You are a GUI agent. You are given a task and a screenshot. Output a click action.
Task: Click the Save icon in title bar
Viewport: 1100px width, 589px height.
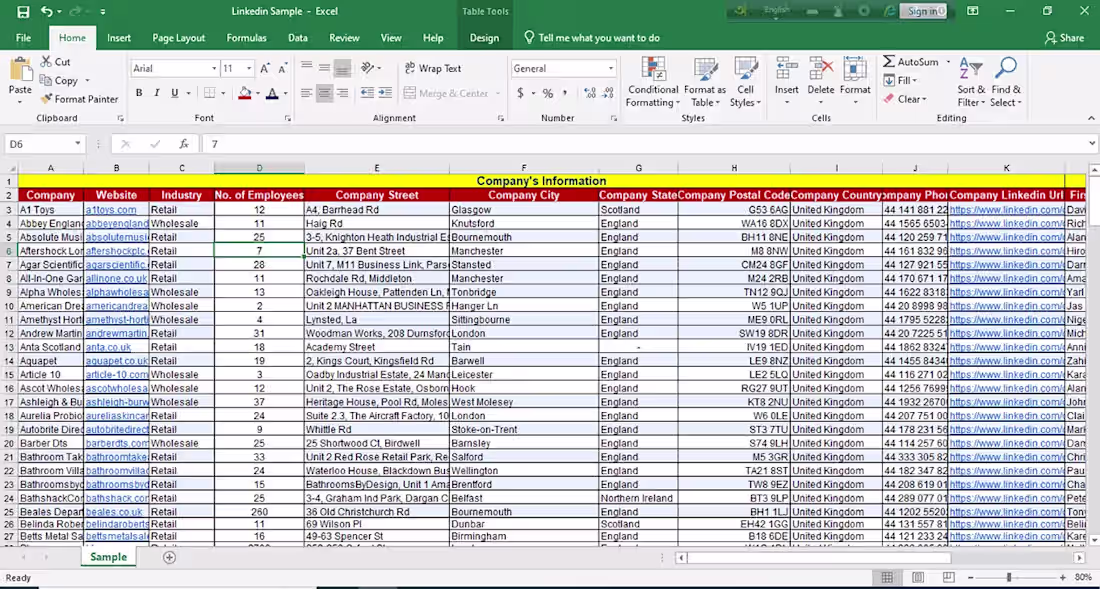tap(23, 11)
